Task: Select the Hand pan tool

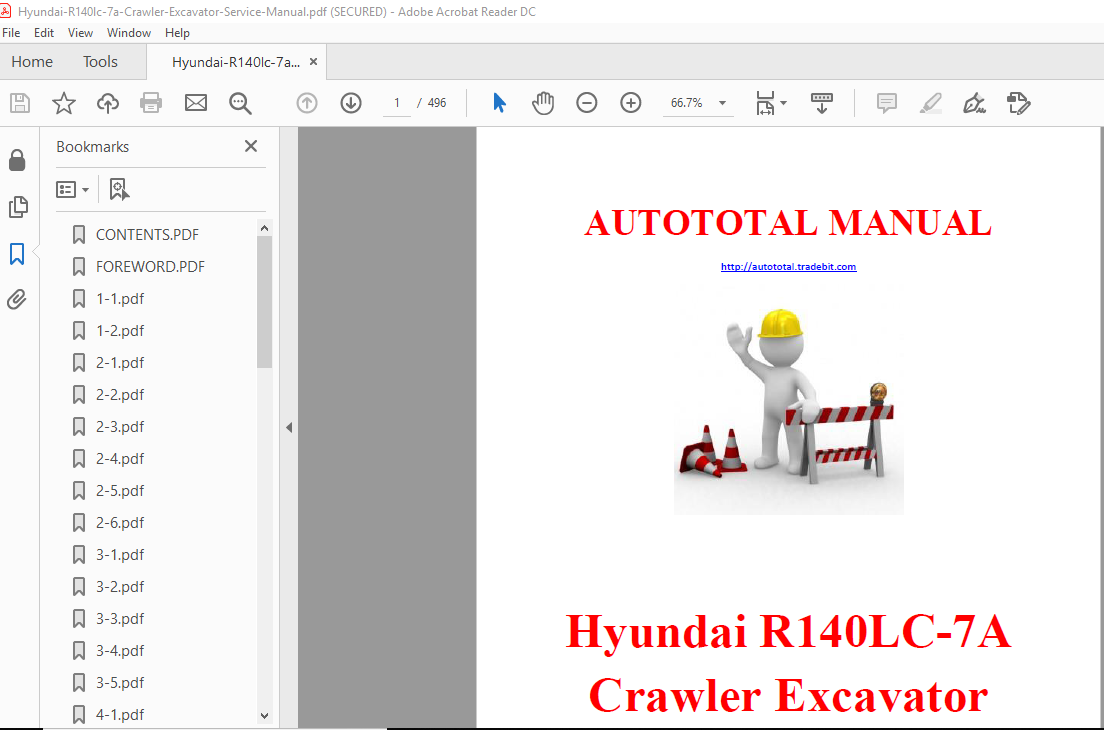Action: [x=543, y=103]
